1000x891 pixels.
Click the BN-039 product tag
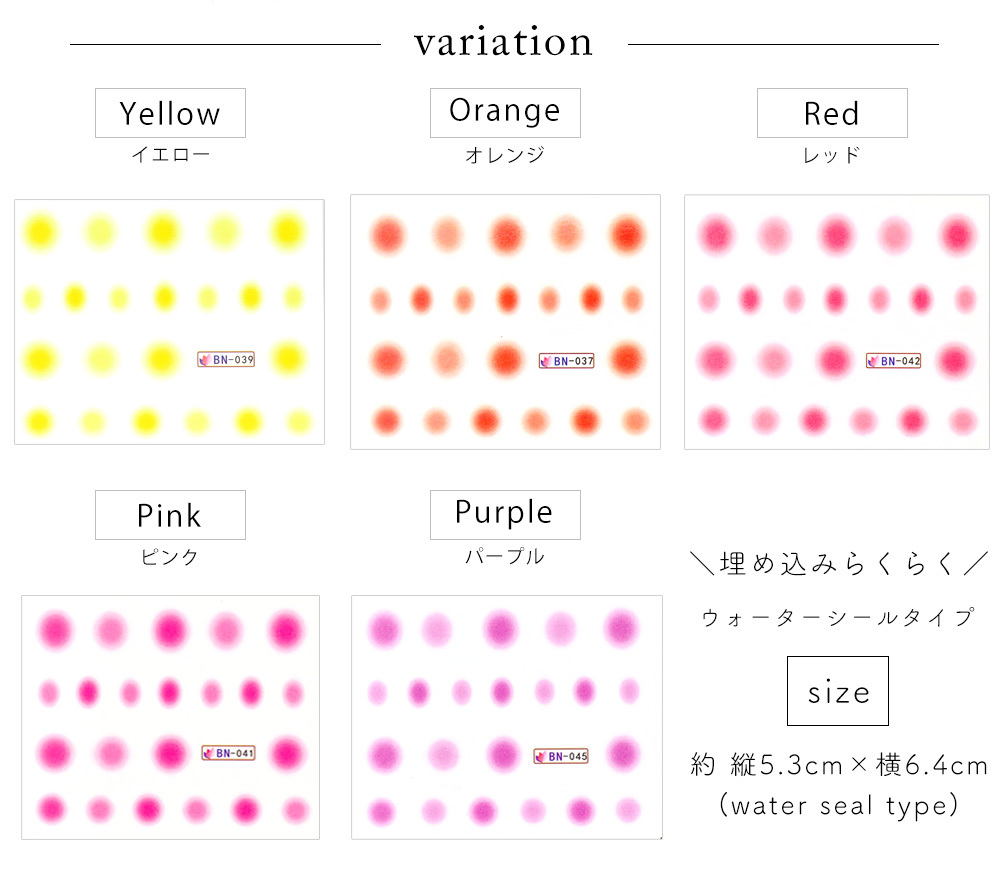(226, 360)
